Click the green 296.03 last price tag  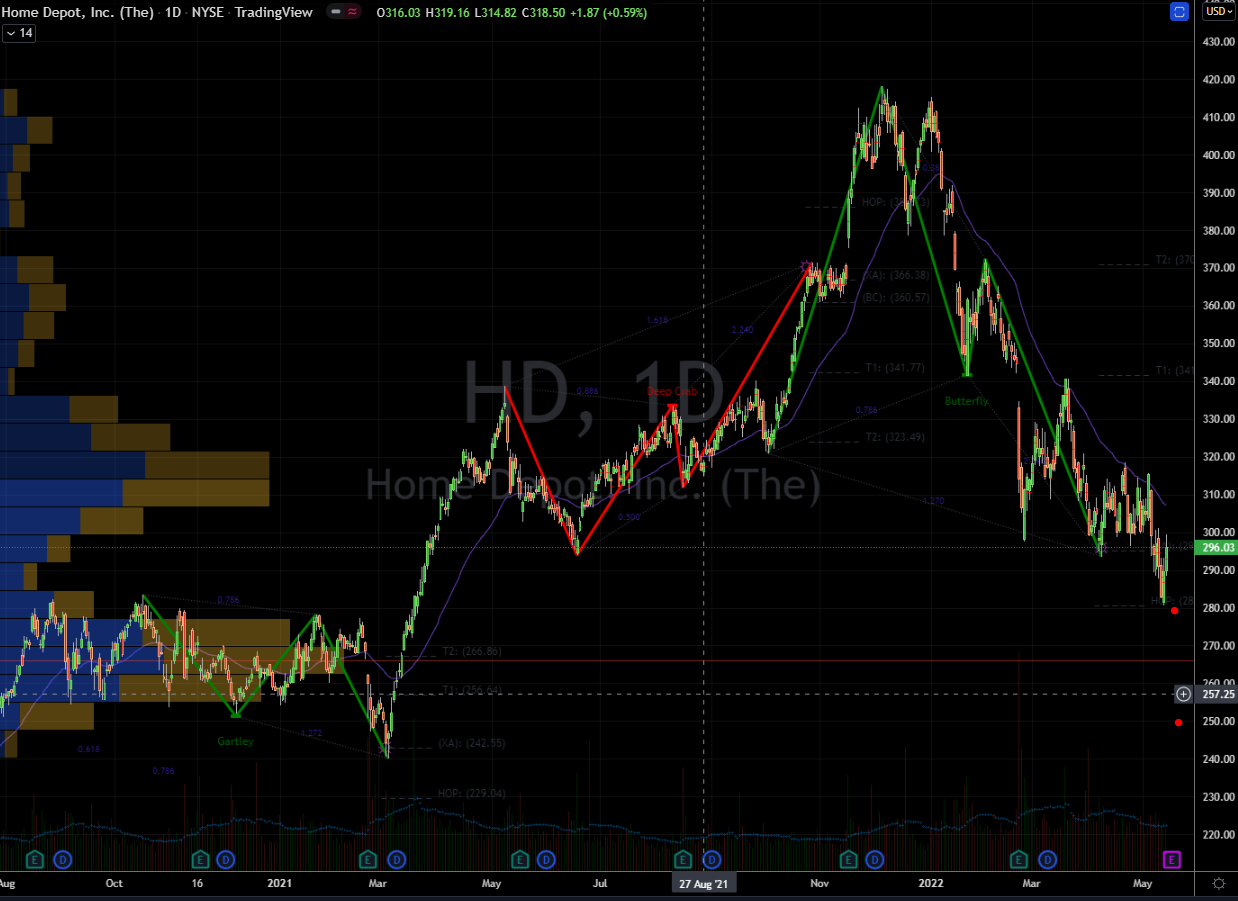point(1216,547)
